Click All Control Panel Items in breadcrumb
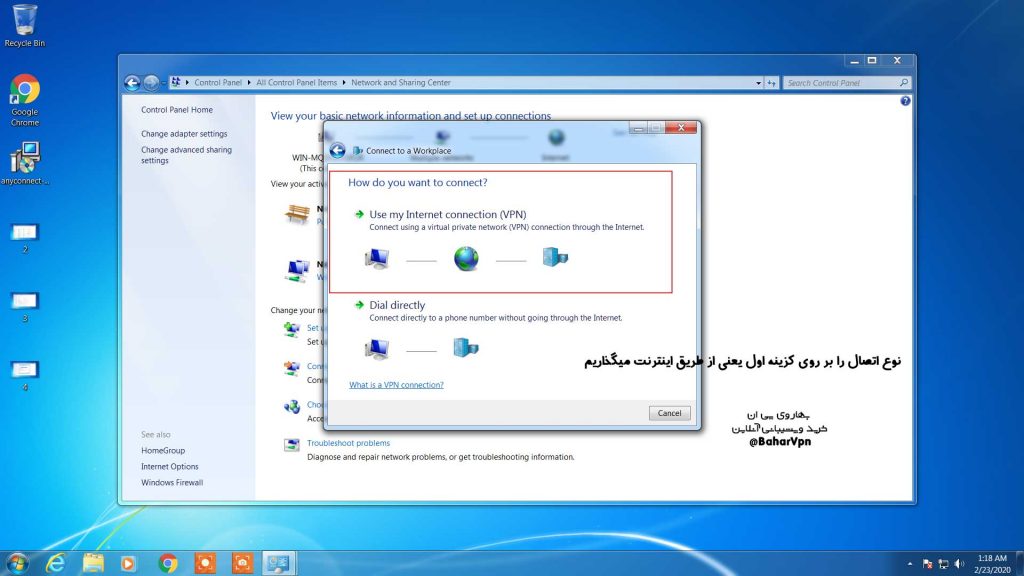The height and width of the screenshot is (576, 1024). (296, 83)
